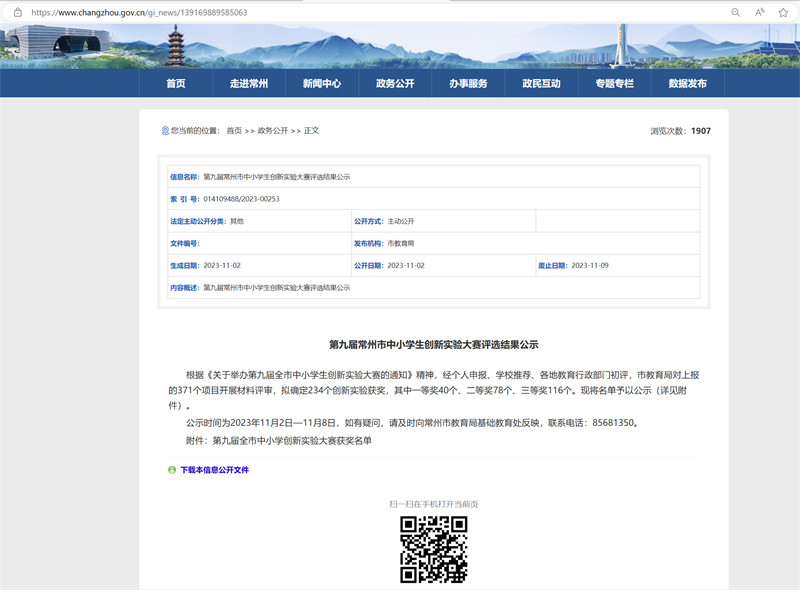Click 正文 in breadcrumb trail
This screenshot has height=590, width=800.
311,131
